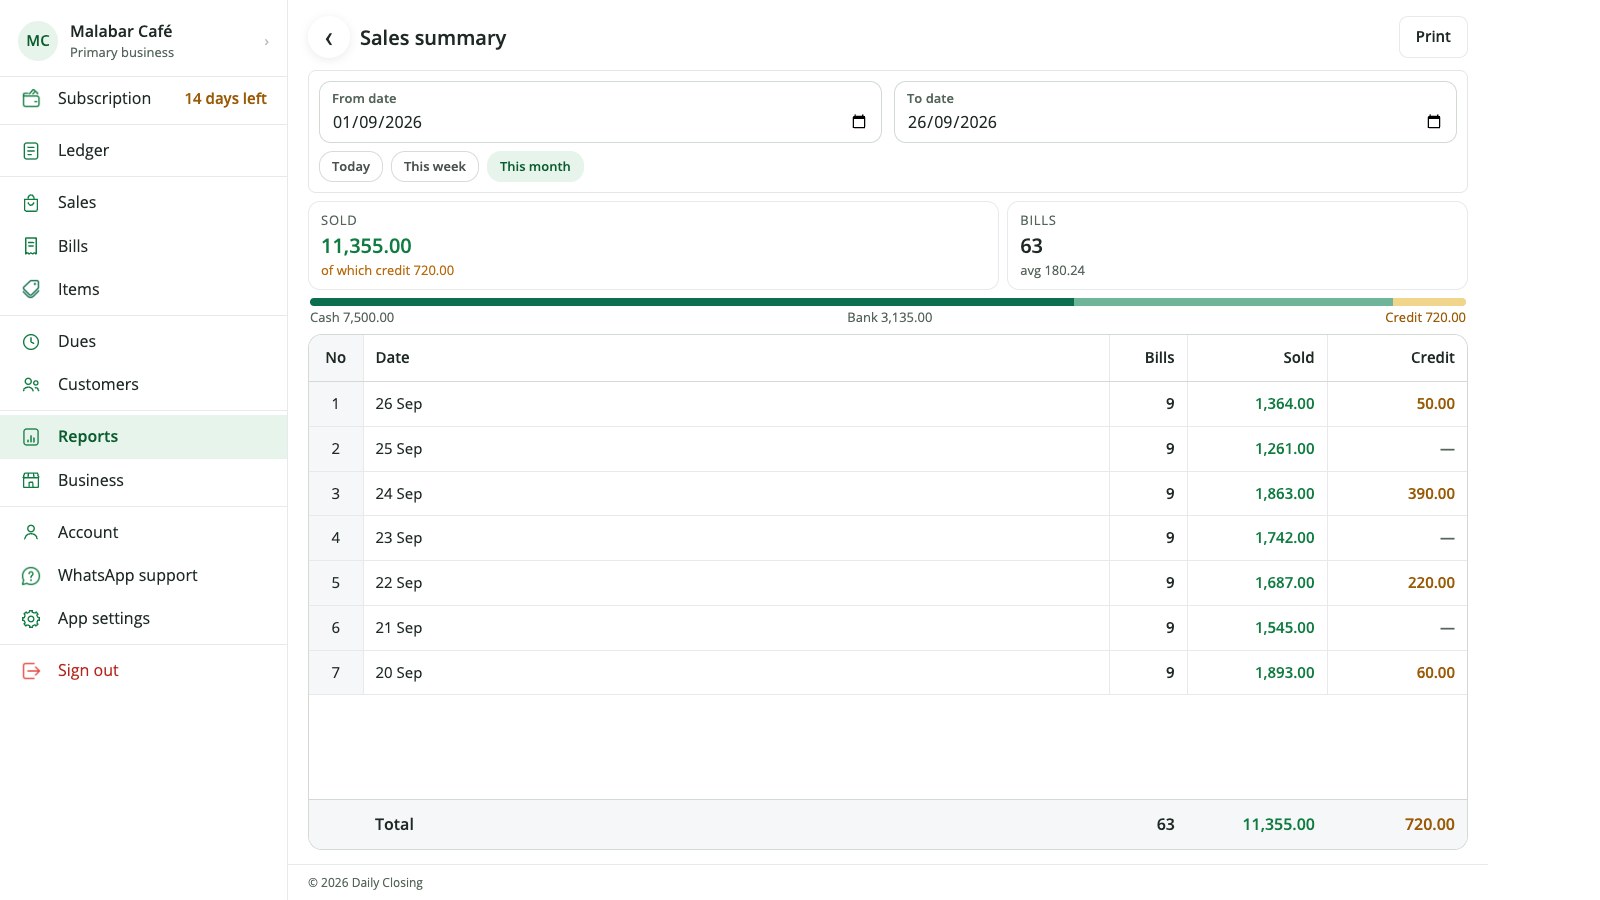1600x900 pixels.
Task: Click the Bills receipt icon
Action: (31, 246)
